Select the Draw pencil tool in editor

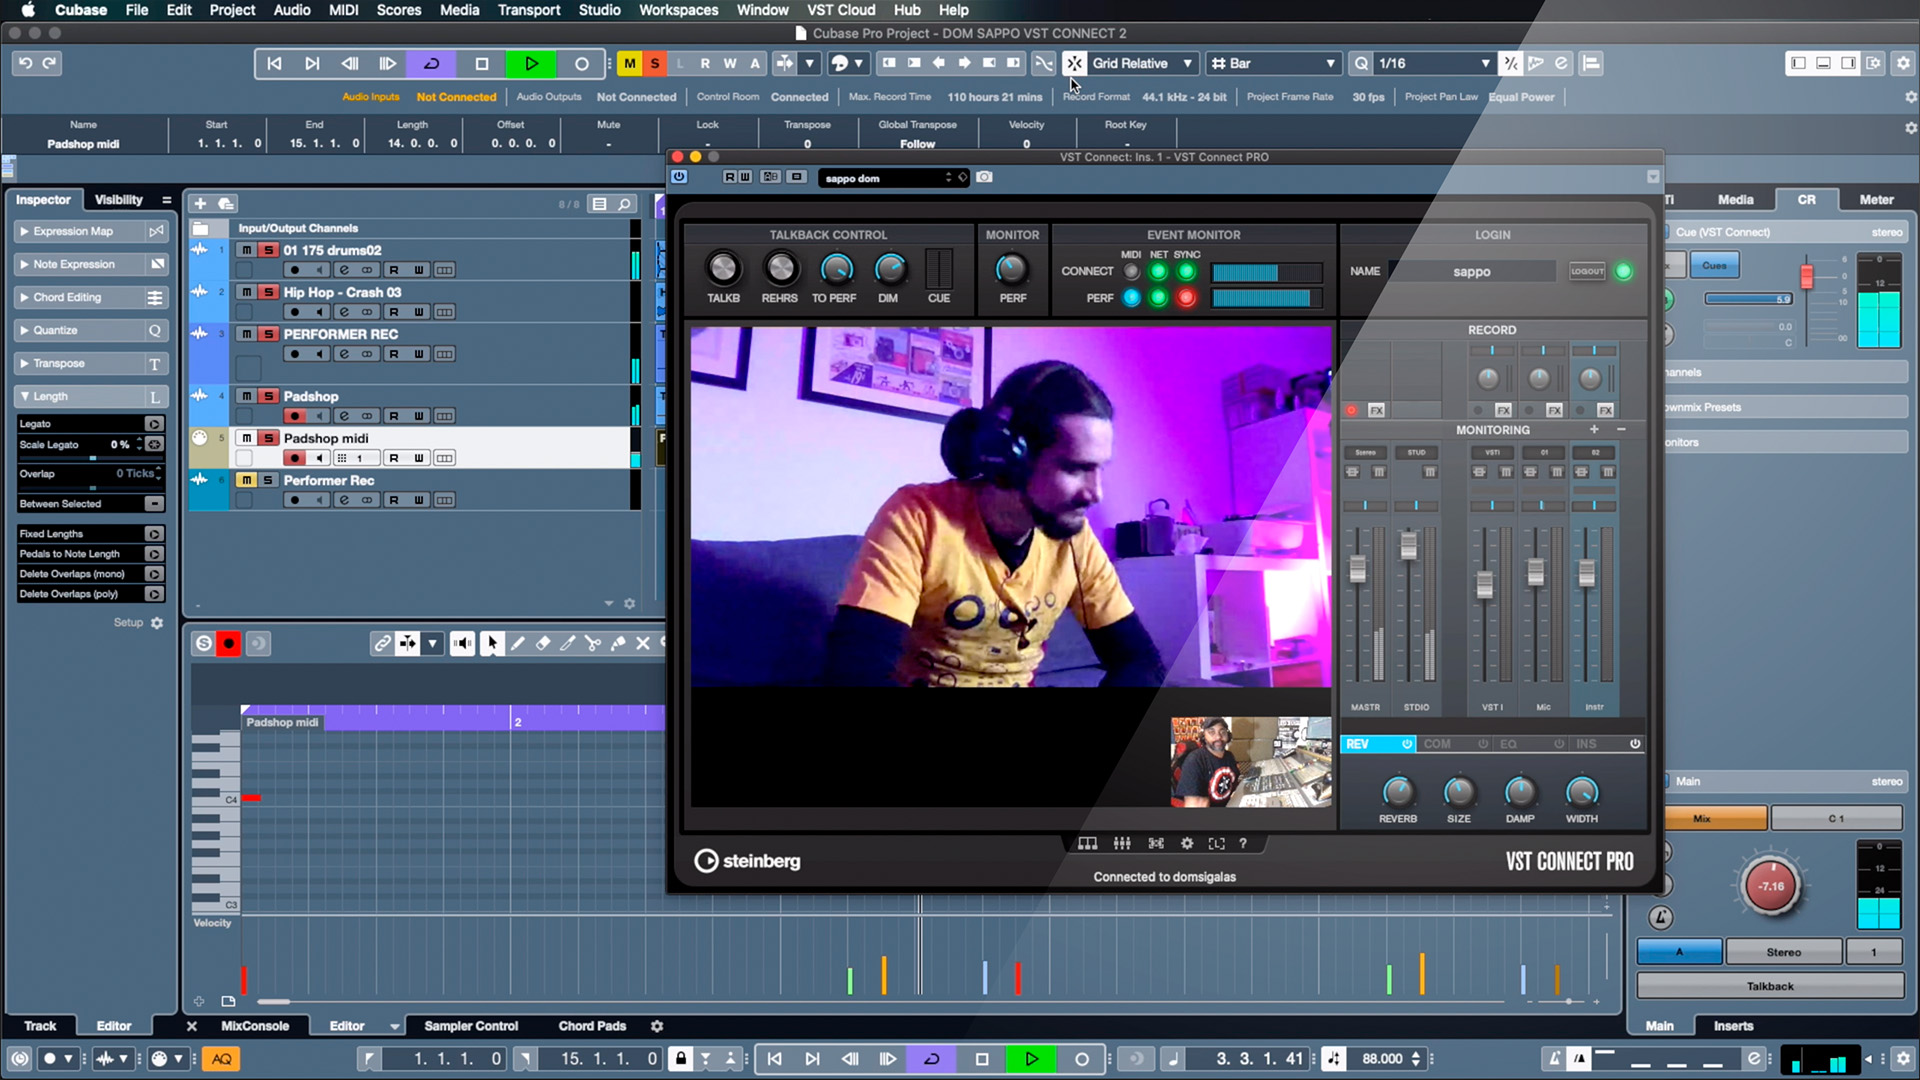click(x=517, y=644)
